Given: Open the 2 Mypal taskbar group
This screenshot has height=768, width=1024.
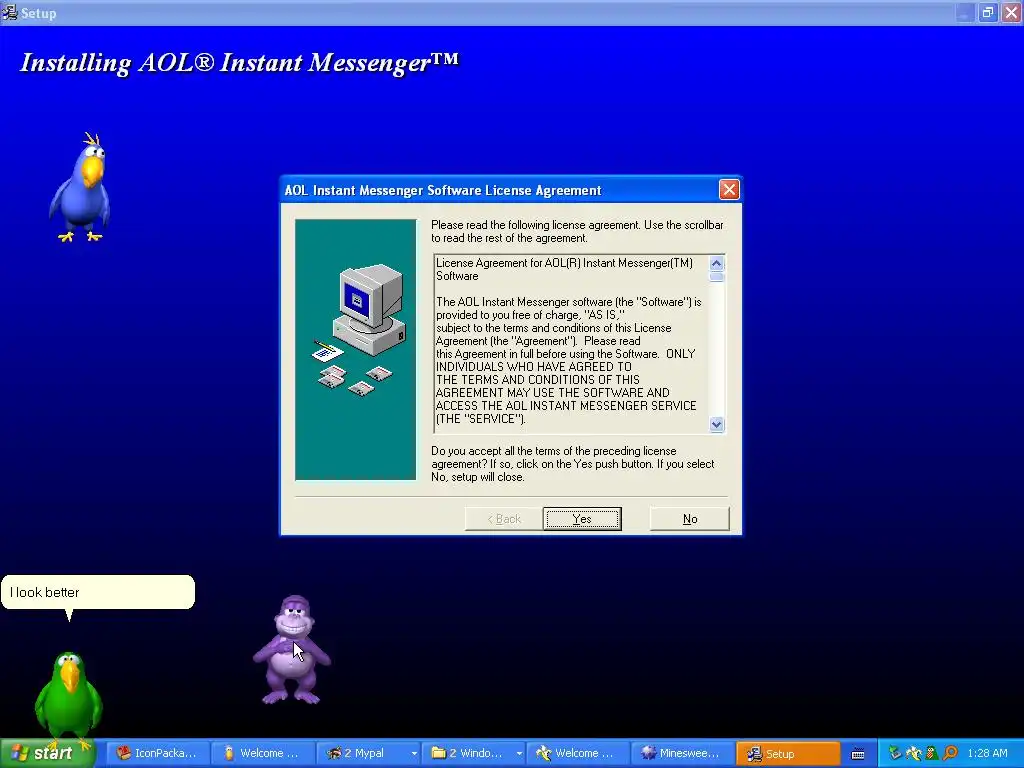Looking at the screenshot, I should pyautogui.click(x=368, y=753).
